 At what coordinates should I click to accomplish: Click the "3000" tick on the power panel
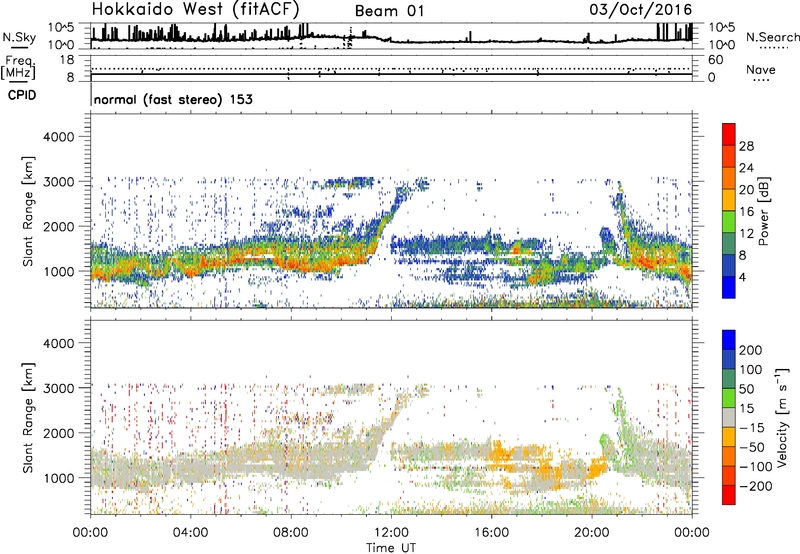click(59, 182)
